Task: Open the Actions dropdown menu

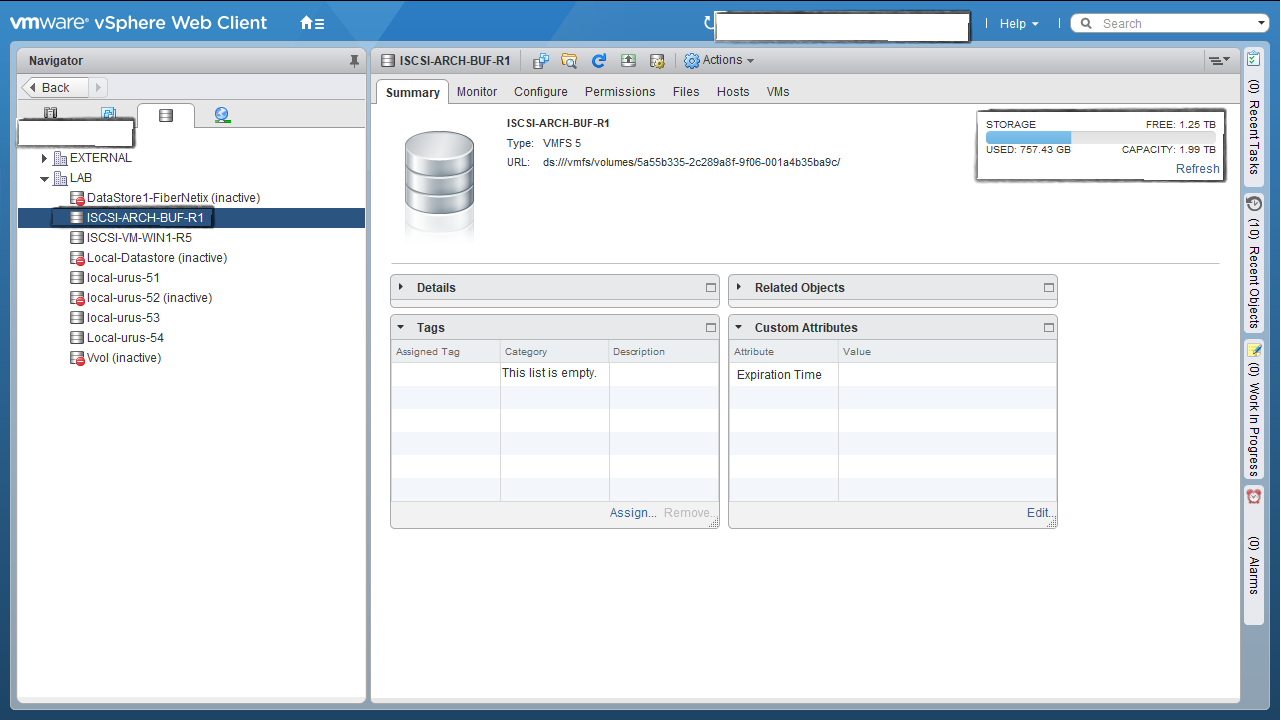Action: [x=720, y=61]
